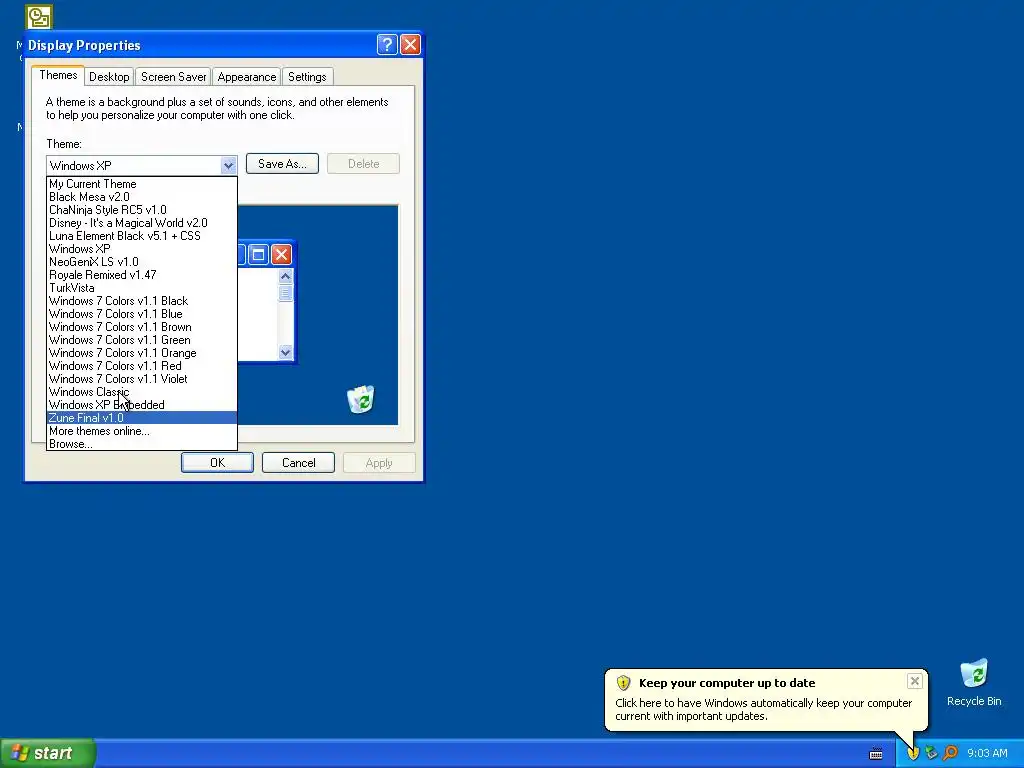This screenshot has height=768, width=1024.
Task: Select Disney - It's a Magical World v2.0
Action: (x=142, y=223)
